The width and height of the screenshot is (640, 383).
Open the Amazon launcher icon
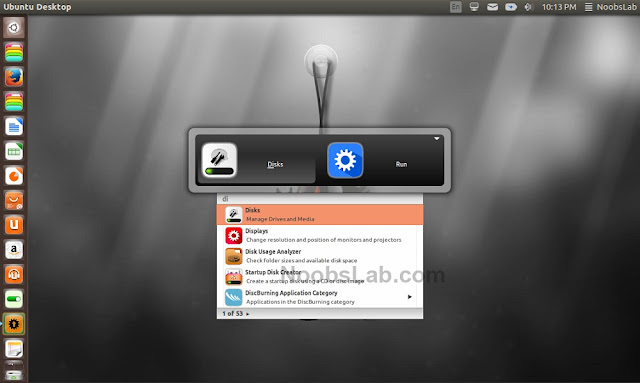14,250
